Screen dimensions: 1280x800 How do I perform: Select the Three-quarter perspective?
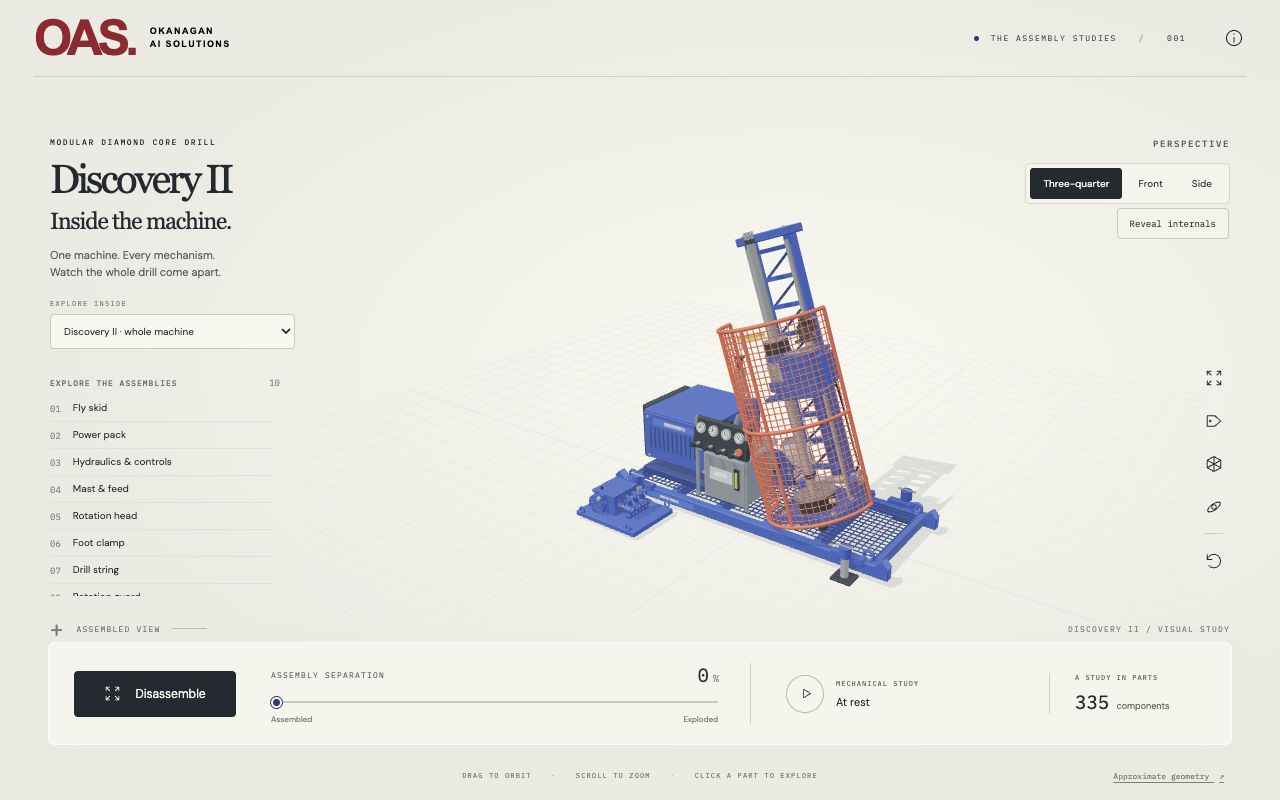(1076, 184)
